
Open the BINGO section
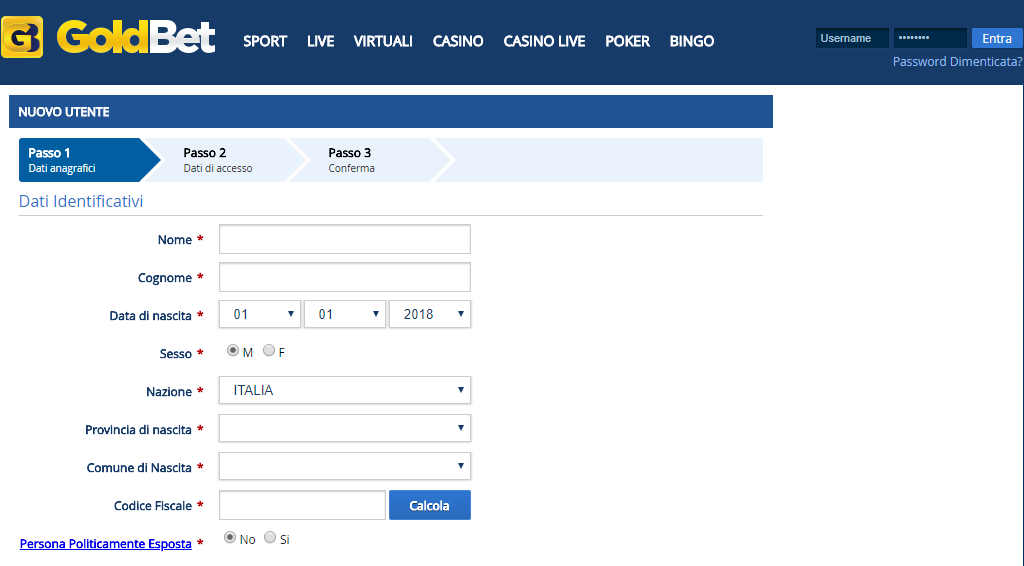(x=692, y=41)
